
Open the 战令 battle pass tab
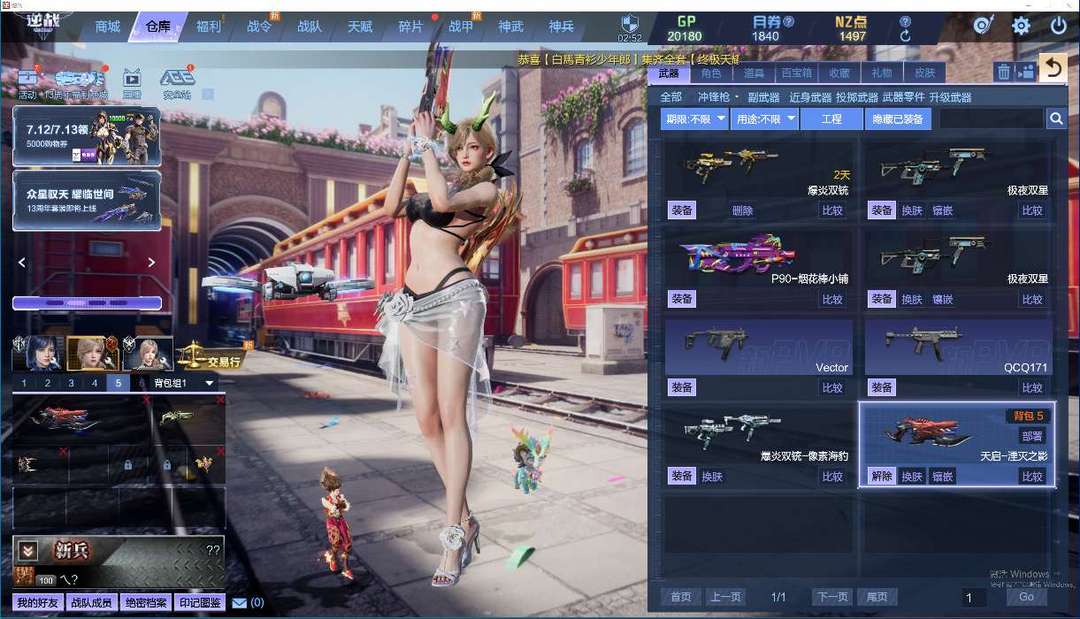point(259,26)
